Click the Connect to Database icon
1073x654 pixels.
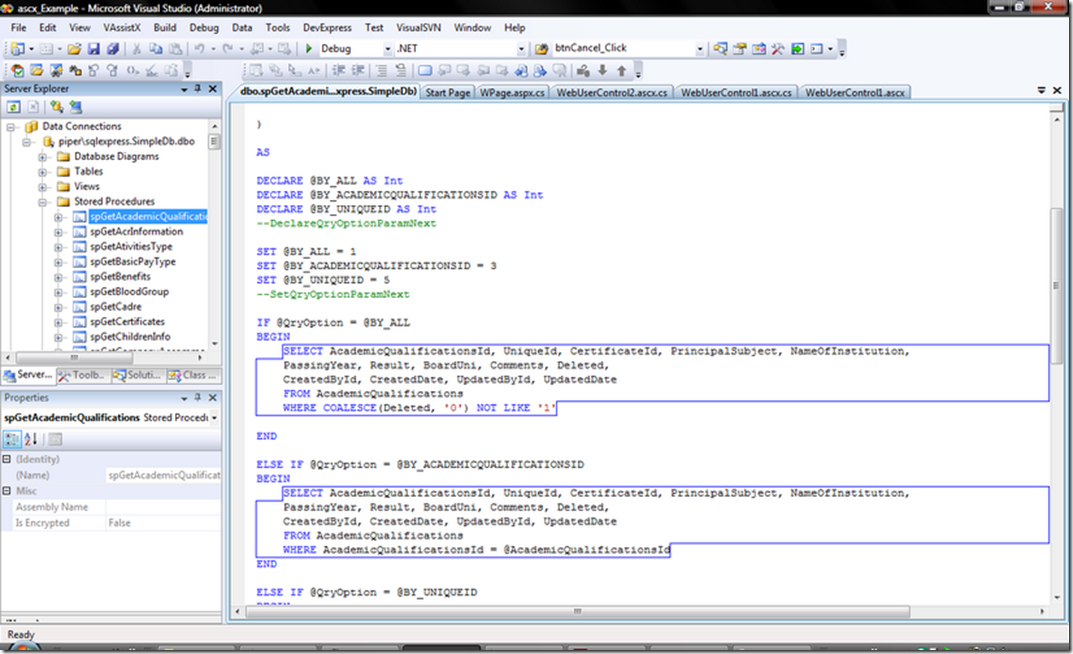(x=56, y=107)
